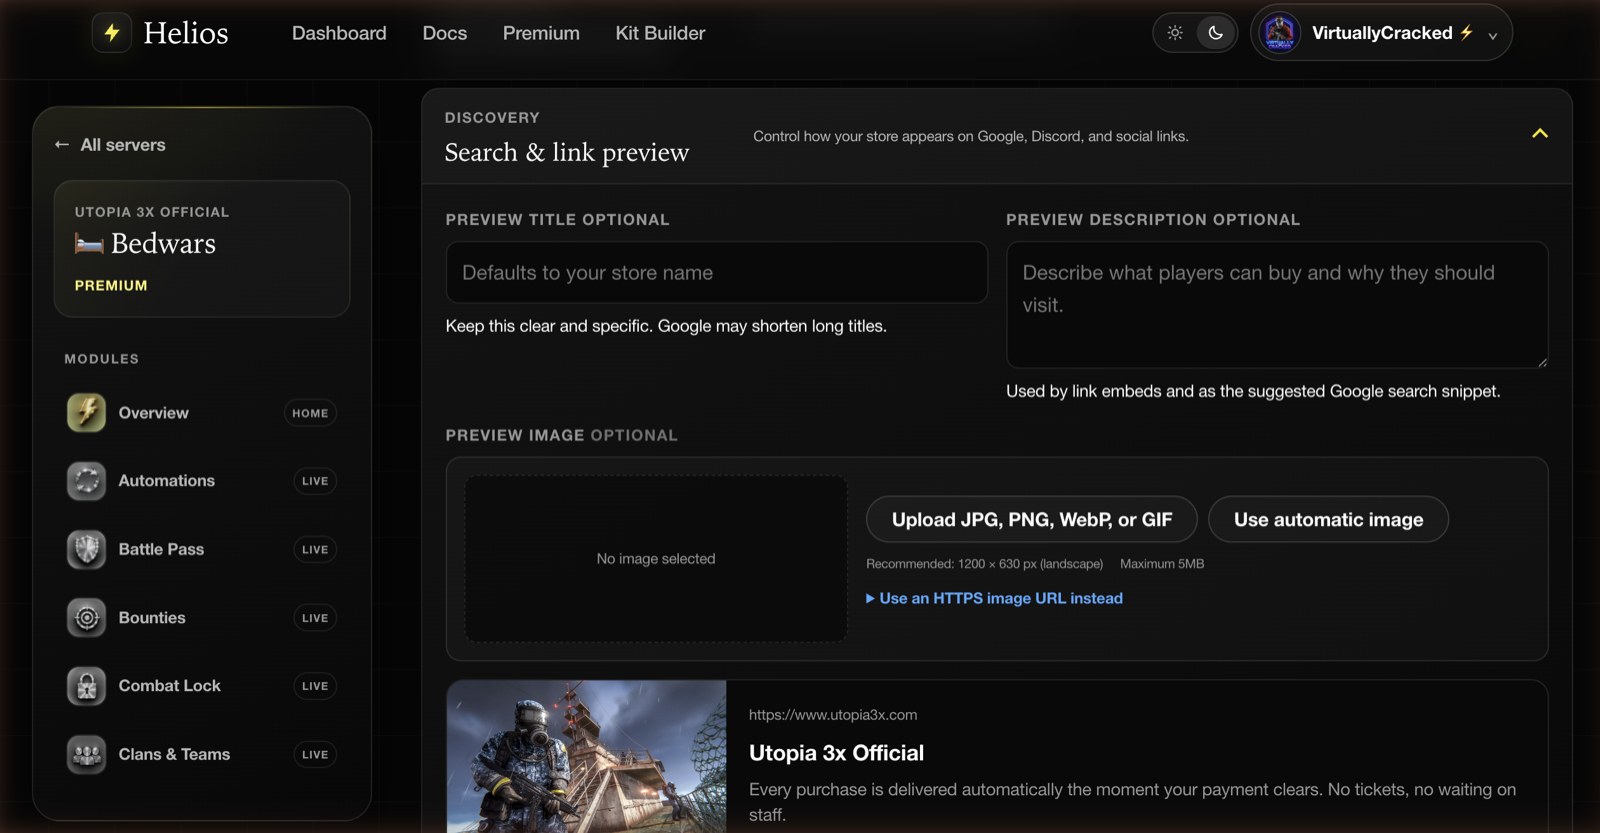Switch to light theme sun icon

click(1175, 33)
